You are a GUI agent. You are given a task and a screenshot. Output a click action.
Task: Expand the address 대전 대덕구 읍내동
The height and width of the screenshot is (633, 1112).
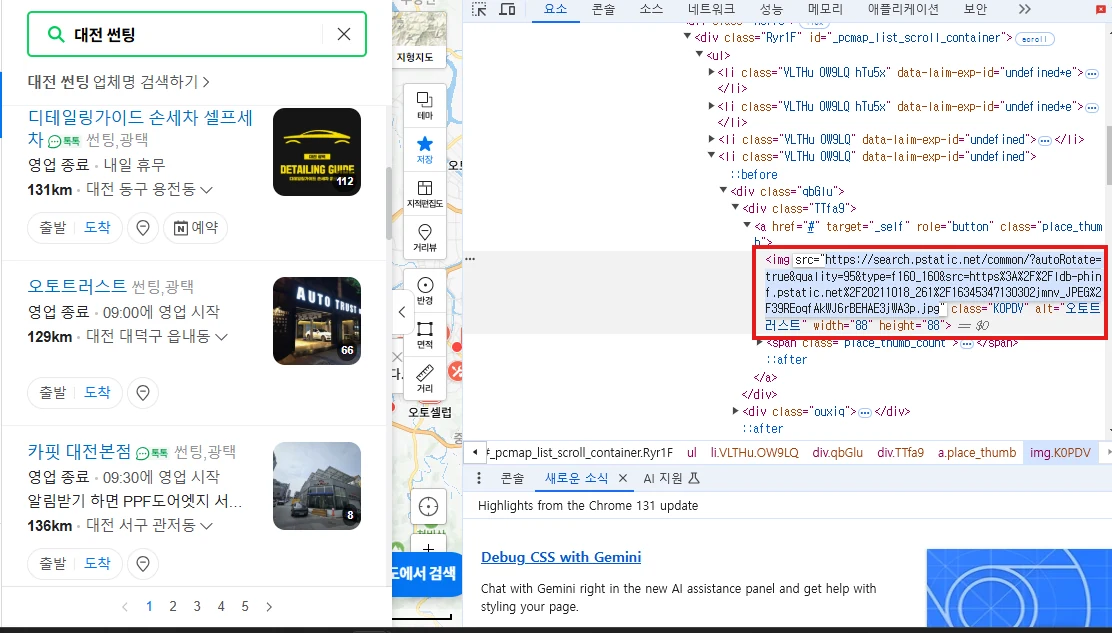click(x=221, y=337)
